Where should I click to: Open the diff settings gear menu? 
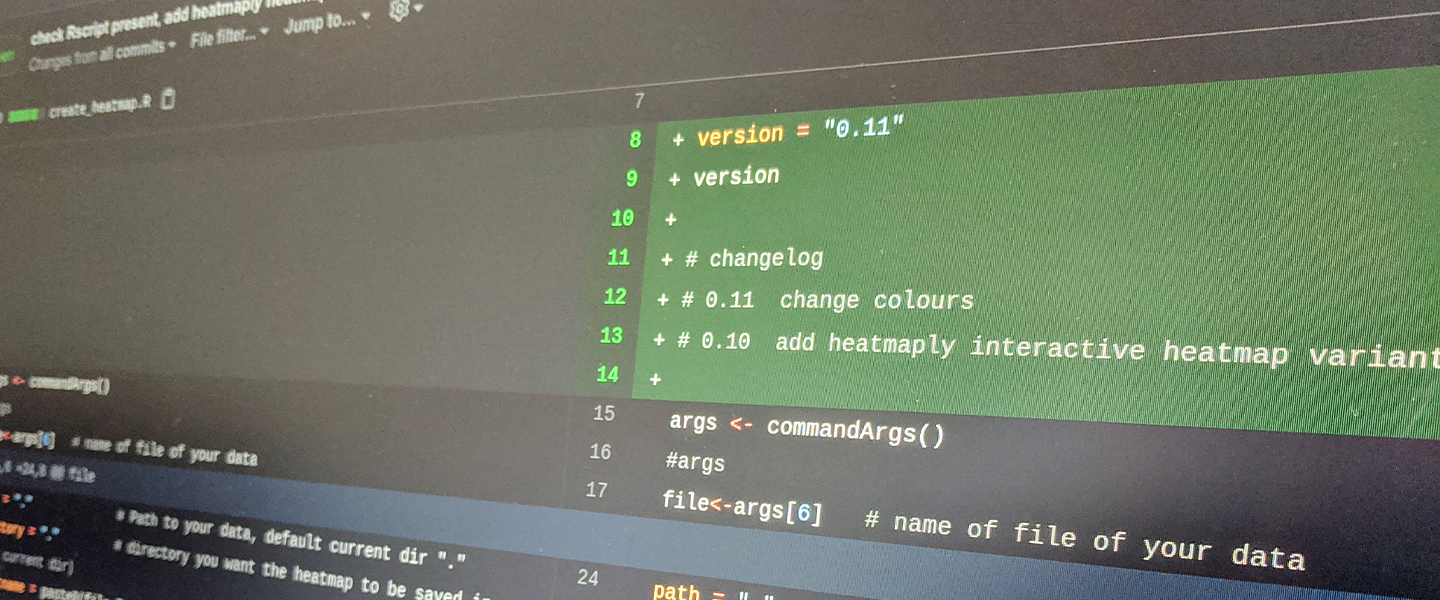tap(404, 9)
